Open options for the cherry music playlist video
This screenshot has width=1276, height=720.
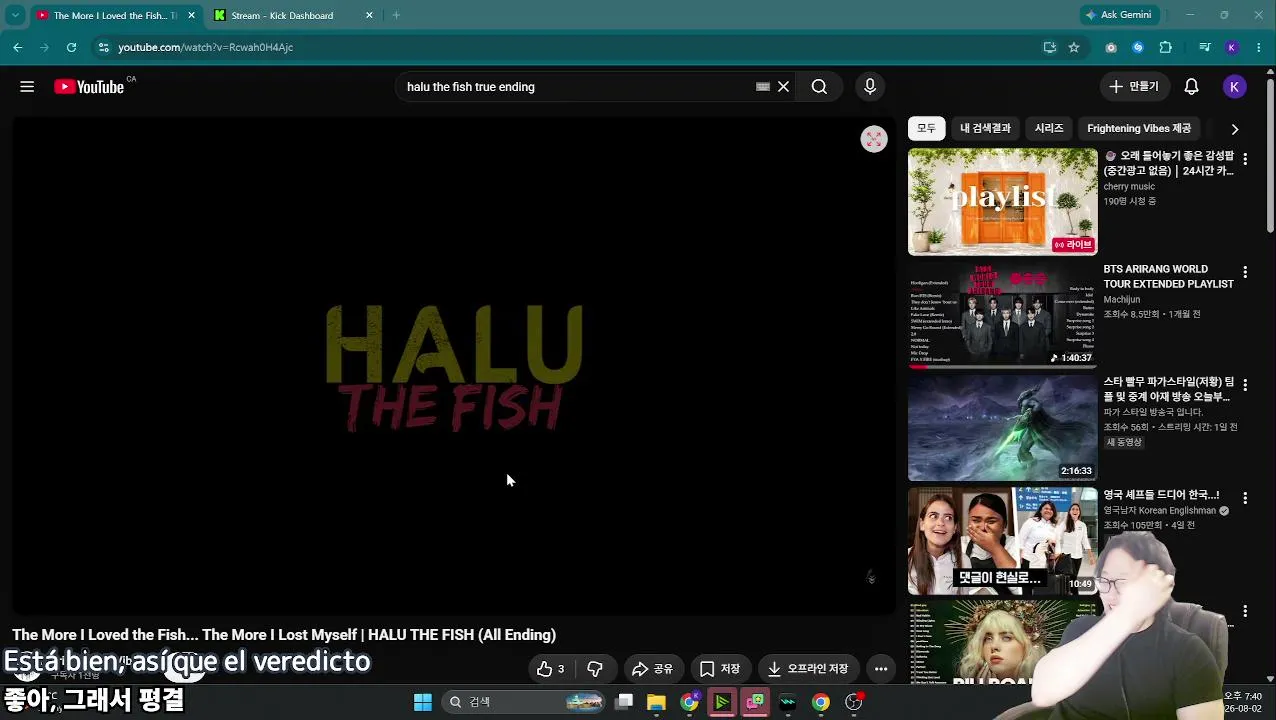coord(1245,159)
